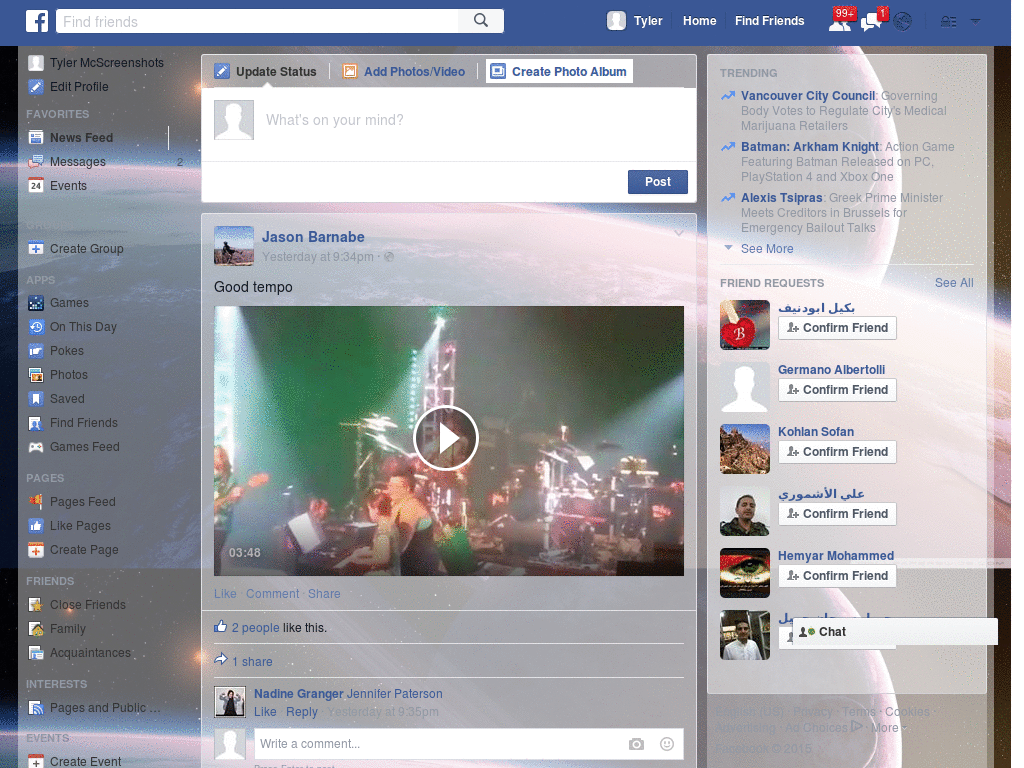Click the Pokes icon
1024x768 pixels.
click(36, 351)
